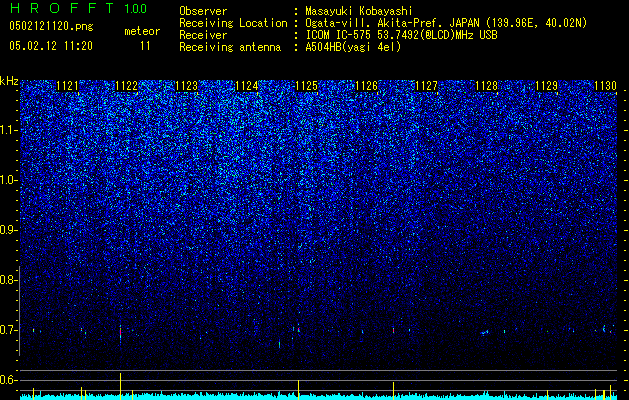Click the red meteor echo near 1127

(x=394, y=330)
